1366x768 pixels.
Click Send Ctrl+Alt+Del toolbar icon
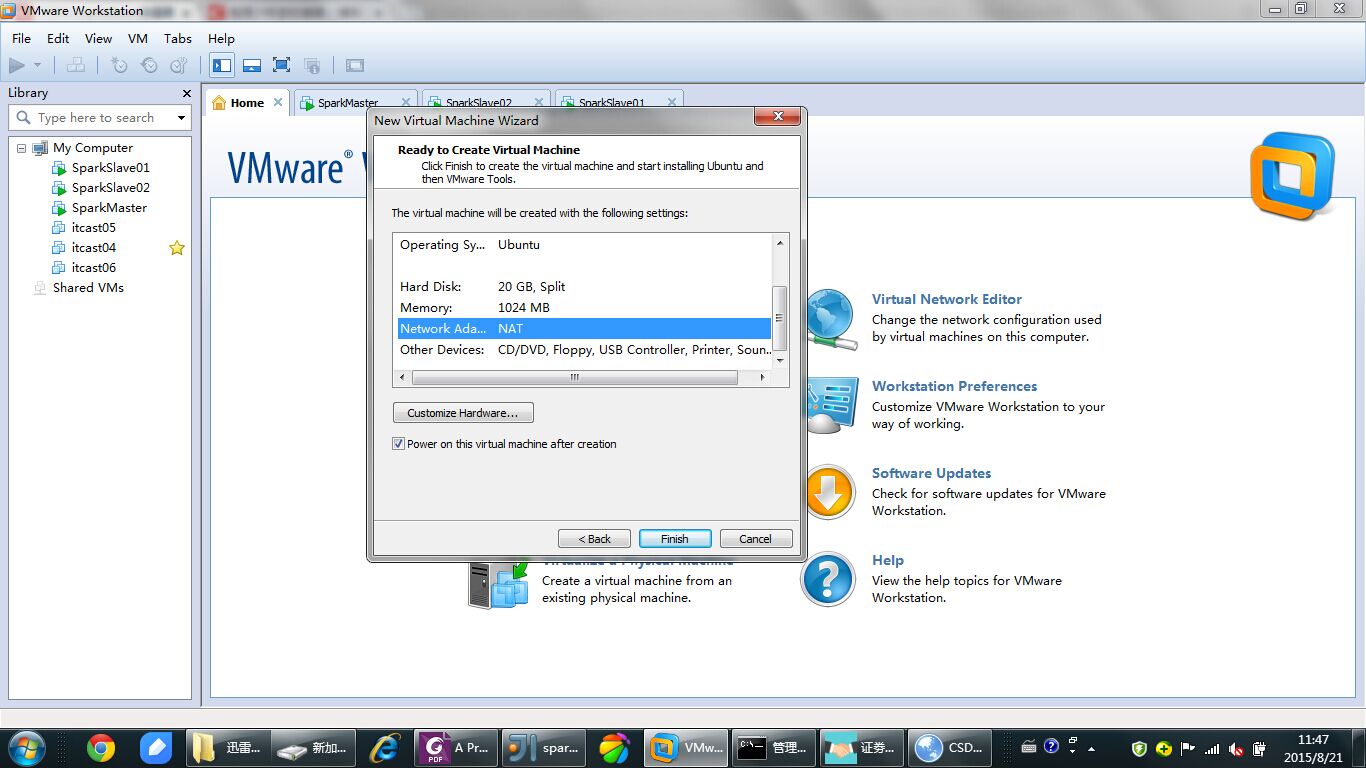(x=76, y=65)
